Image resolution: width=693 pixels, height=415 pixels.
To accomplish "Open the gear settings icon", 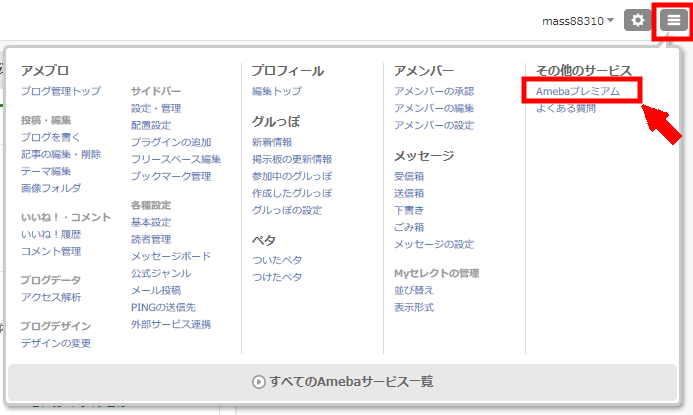I will pyautogui.click(x=637, y=20).
